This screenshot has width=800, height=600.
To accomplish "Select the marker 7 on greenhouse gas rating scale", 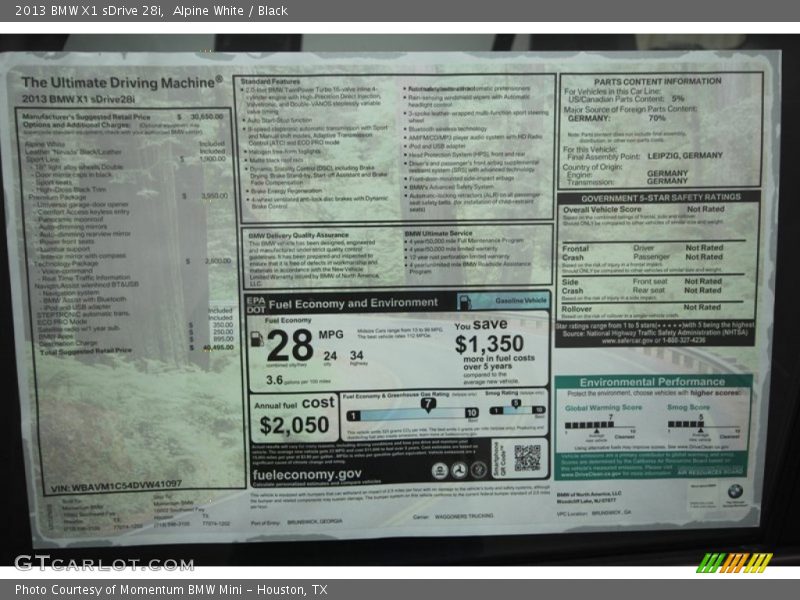I will 428,405.
